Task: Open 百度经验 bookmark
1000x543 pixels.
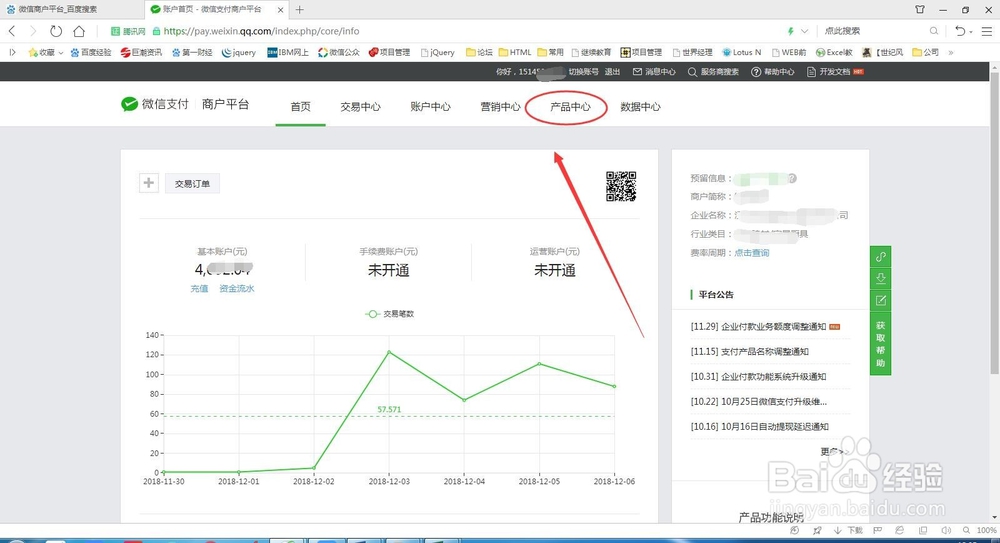Action: tap(91, 52)
